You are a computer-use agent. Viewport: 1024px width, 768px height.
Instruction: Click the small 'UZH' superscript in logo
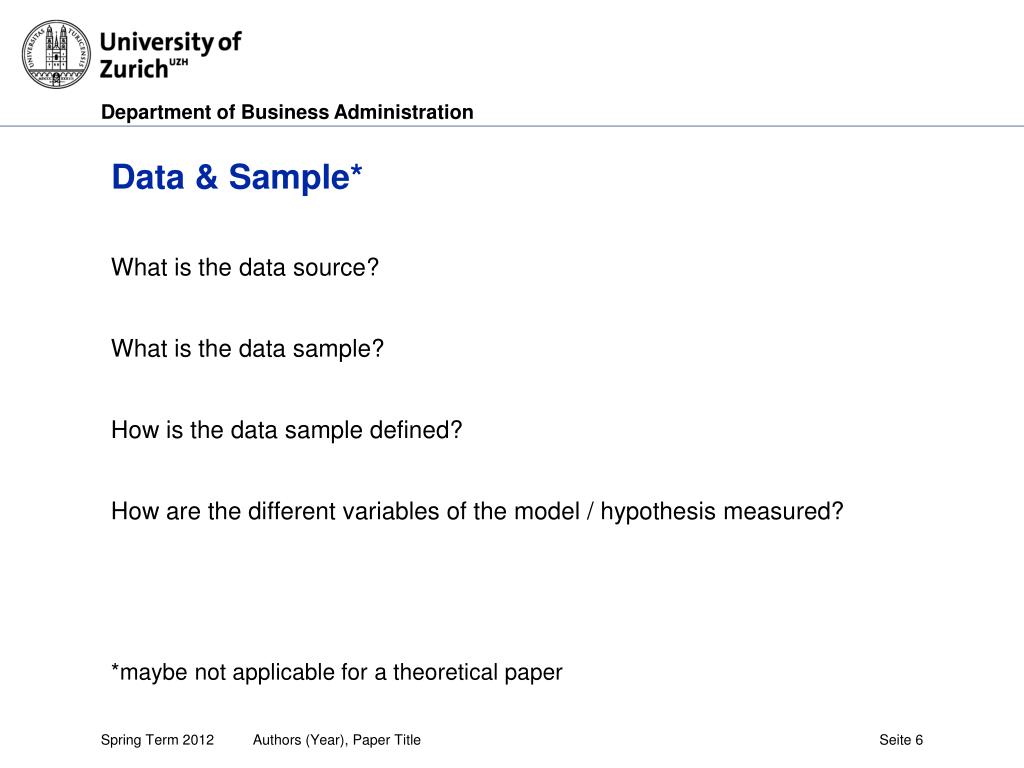click(x=179, y=62)
